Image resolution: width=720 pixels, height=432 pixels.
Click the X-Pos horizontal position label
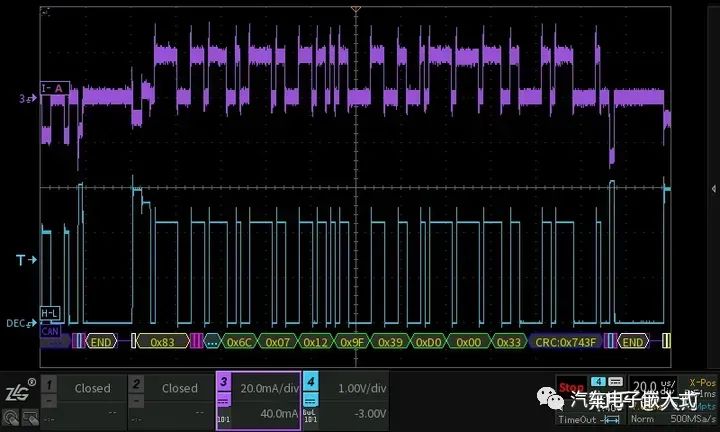(x=702, y=382)
